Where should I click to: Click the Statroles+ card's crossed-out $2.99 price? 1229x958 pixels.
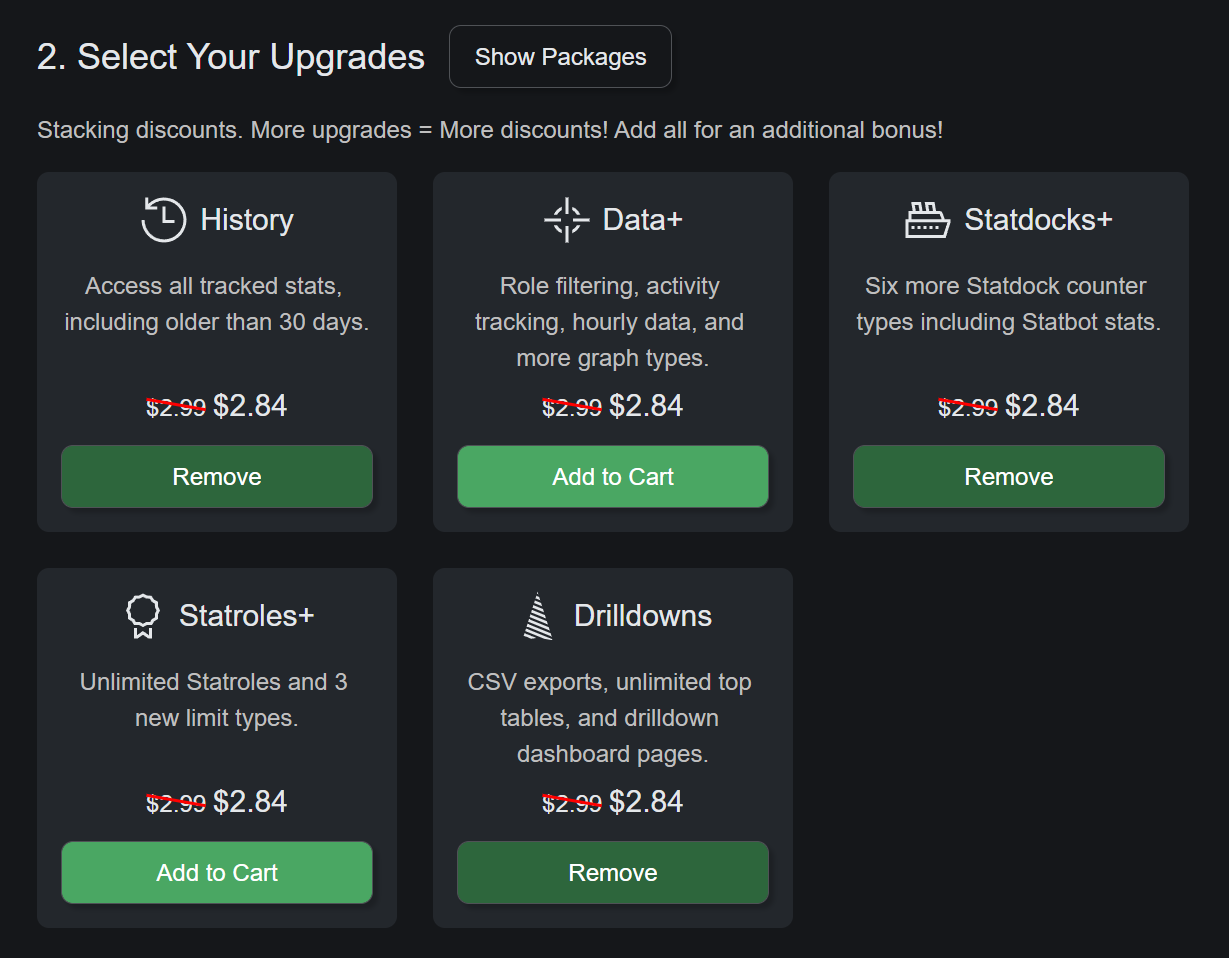click(176, 803)
